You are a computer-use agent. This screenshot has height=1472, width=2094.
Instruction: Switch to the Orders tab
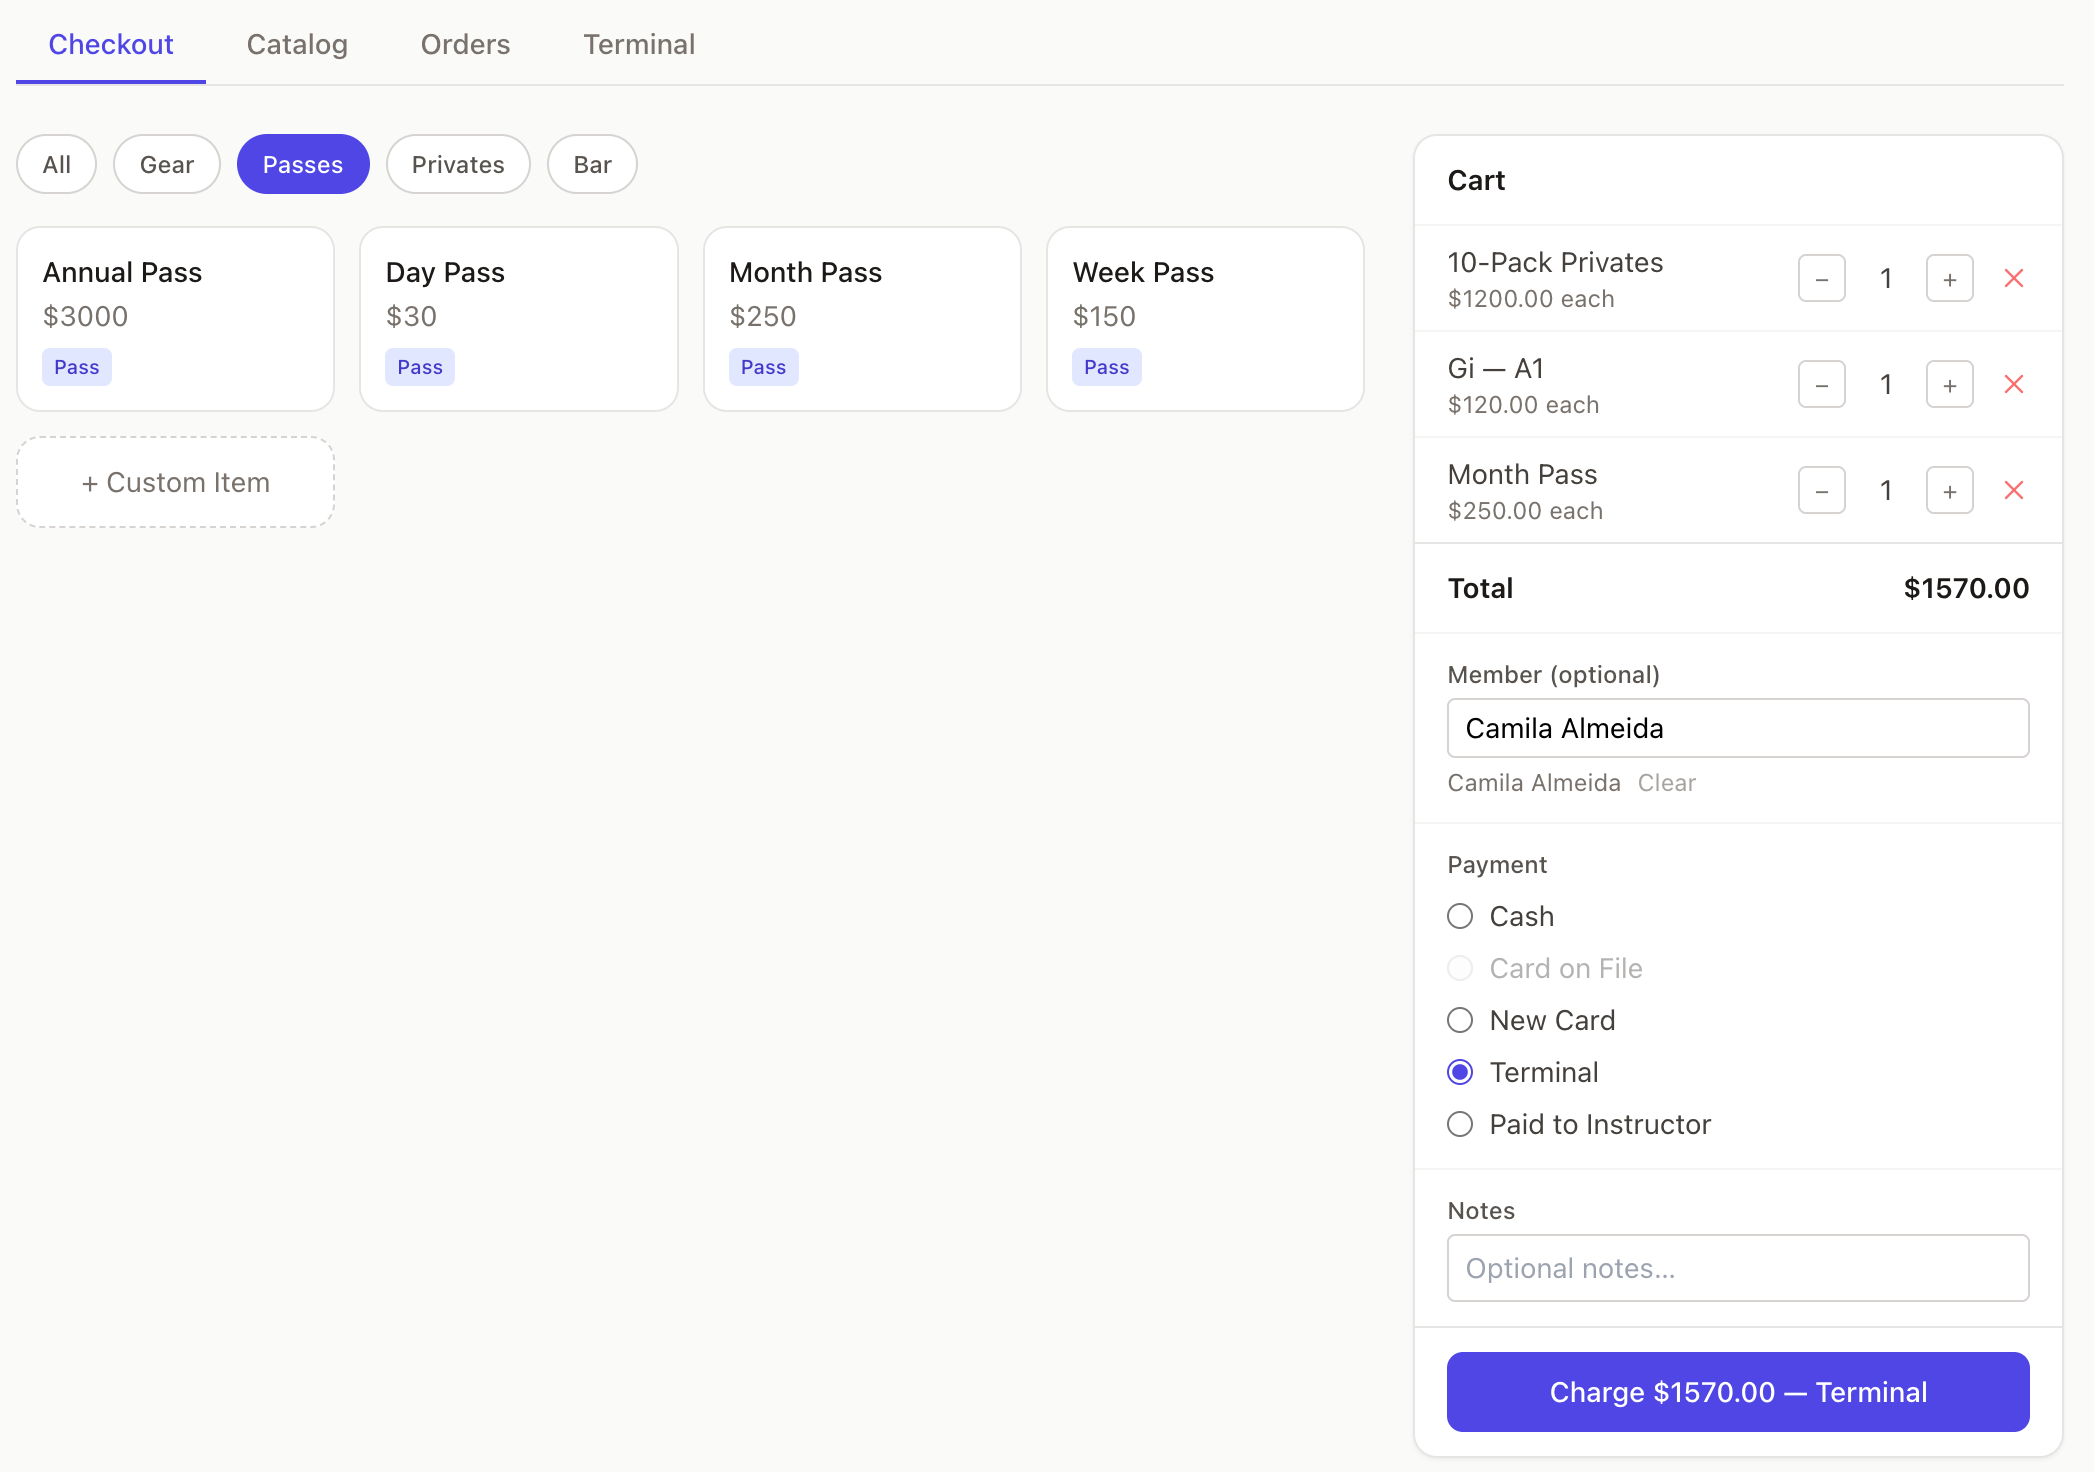pyautogui.click(x=465, y=44)
